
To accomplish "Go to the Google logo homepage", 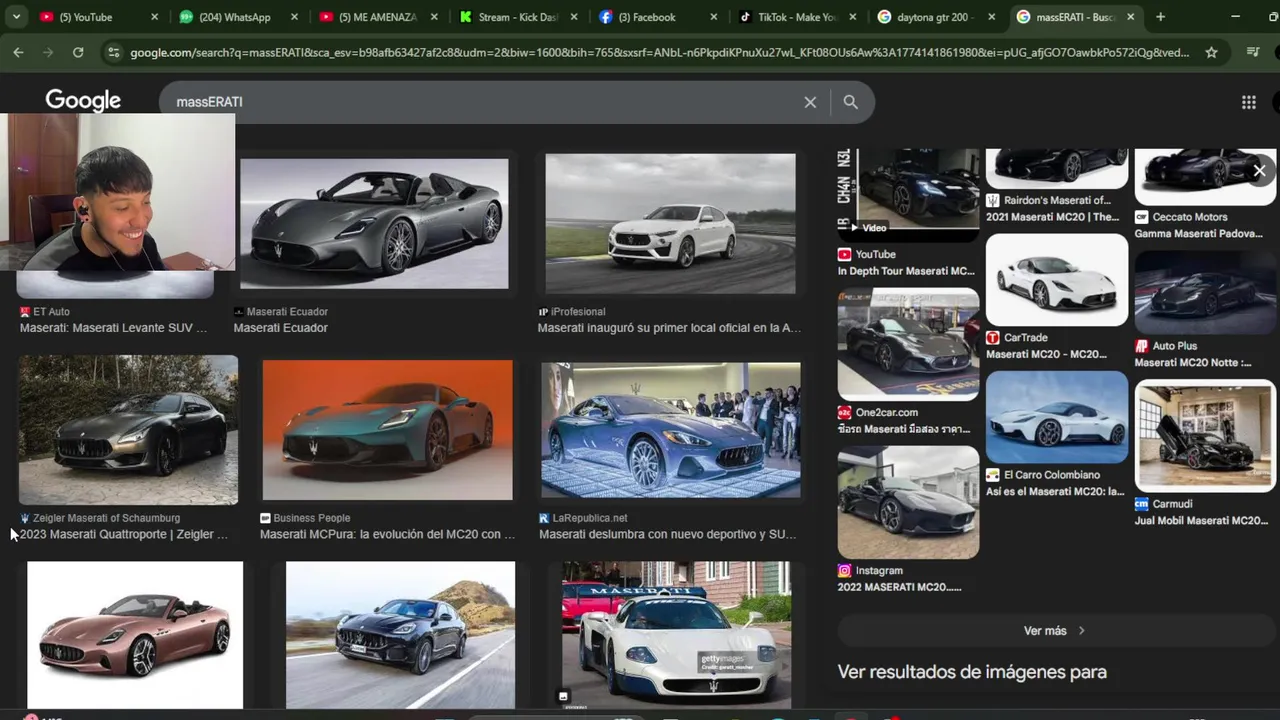I will click(83, 101).
